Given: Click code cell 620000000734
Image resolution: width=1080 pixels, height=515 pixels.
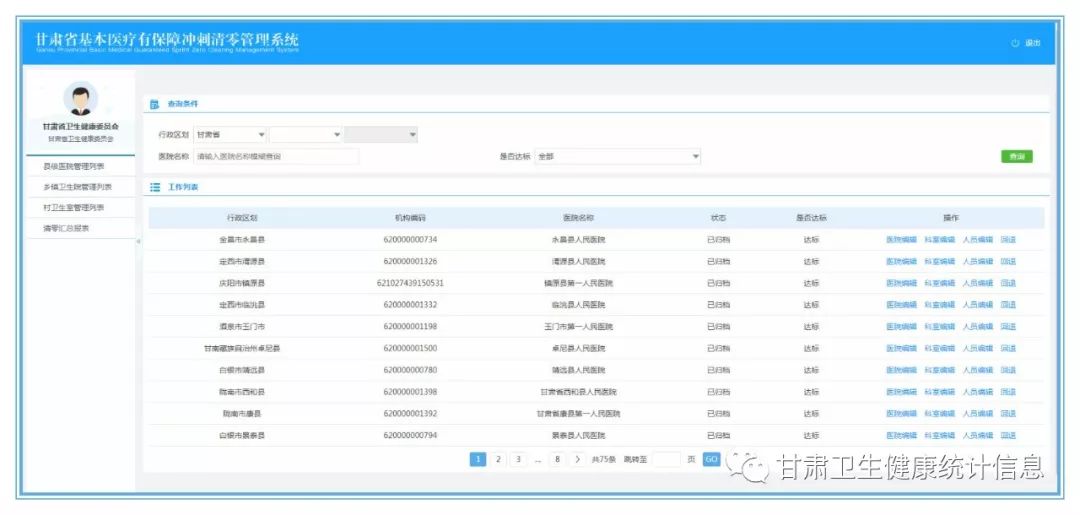Looking at the screenshot, I should tap(411, 240).
